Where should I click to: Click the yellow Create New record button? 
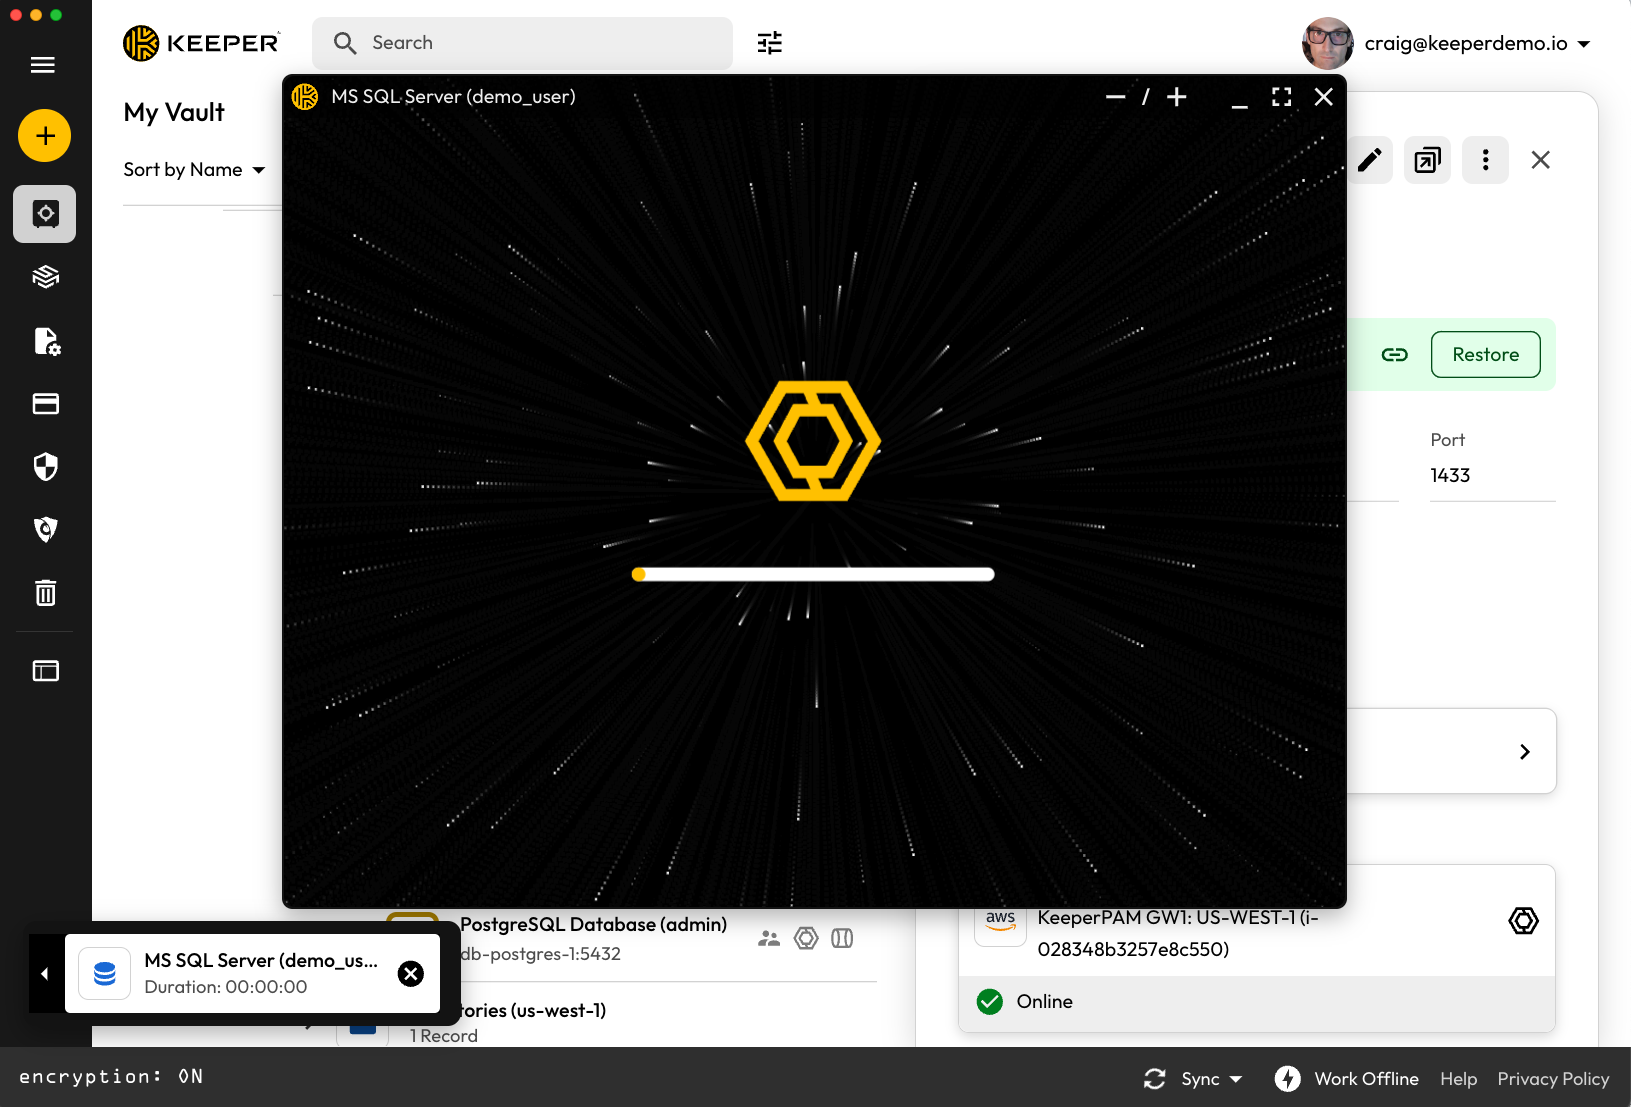coord(44,135)
